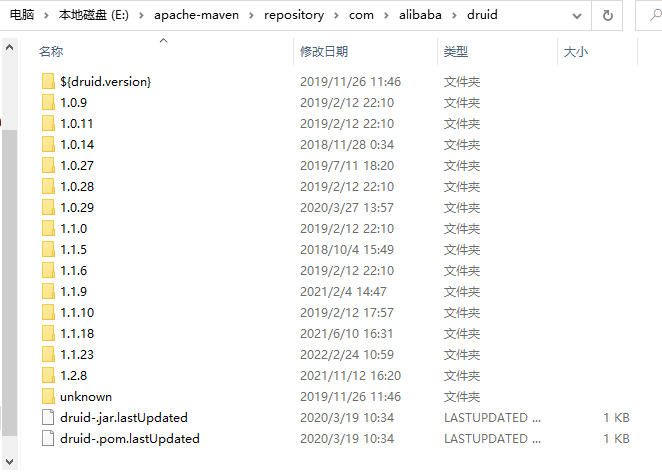
Task: Navigate to repository in the address bar
Action: point(294,15)
